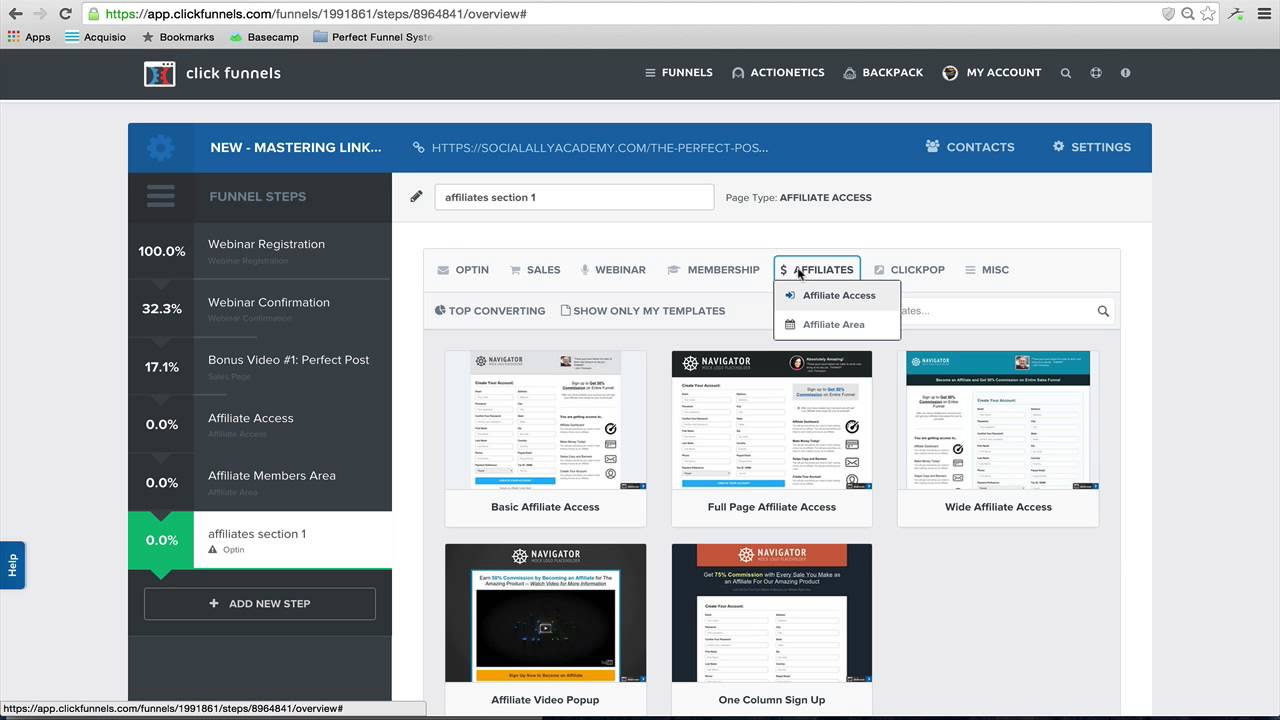Open the funnel URL link
1280x720 pixels.
pyautogui.click(x=591, y=147)
